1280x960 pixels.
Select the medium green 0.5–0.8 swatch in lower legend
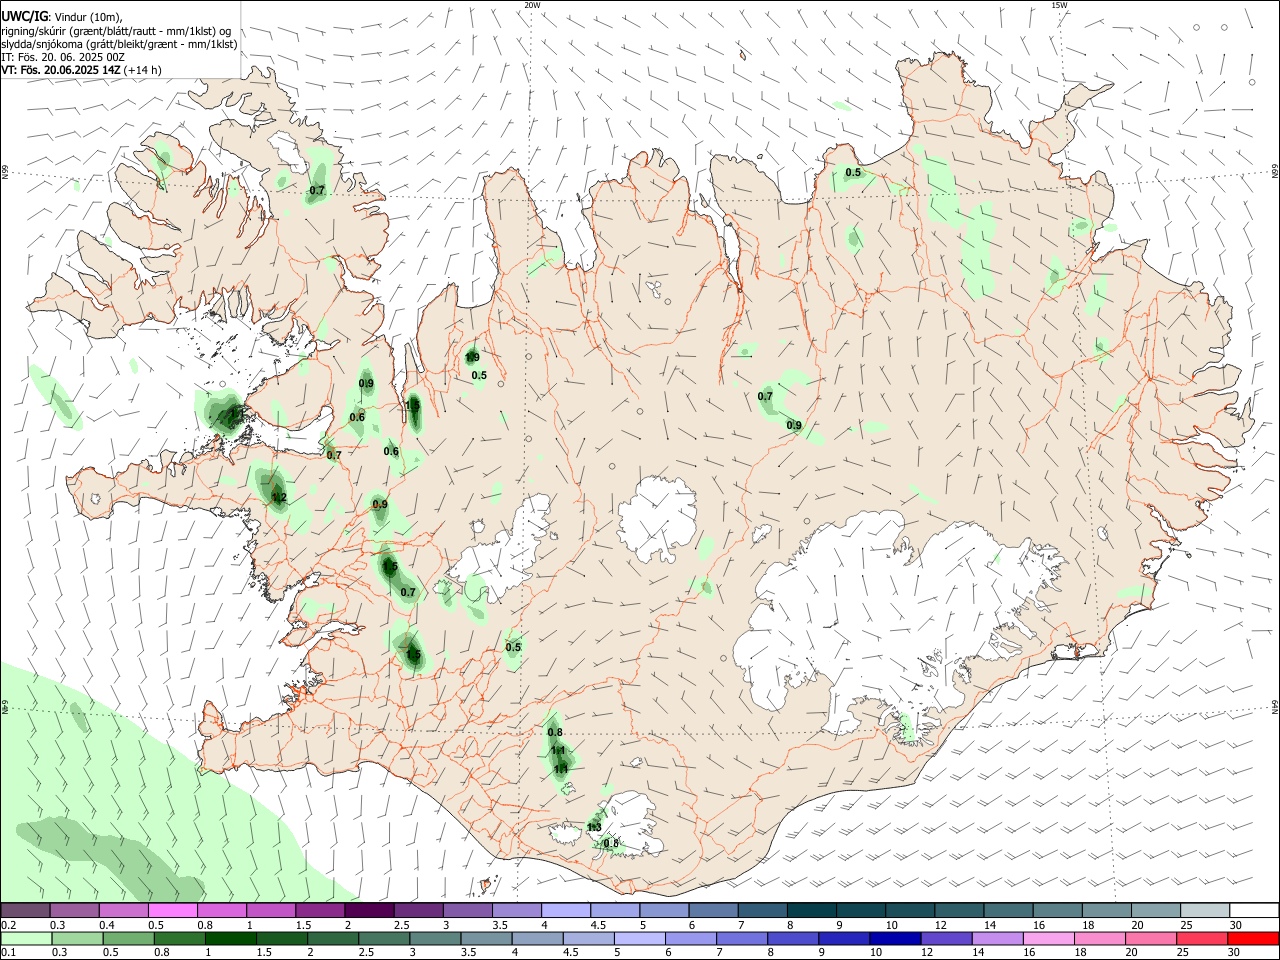click(x=128, y=938)
